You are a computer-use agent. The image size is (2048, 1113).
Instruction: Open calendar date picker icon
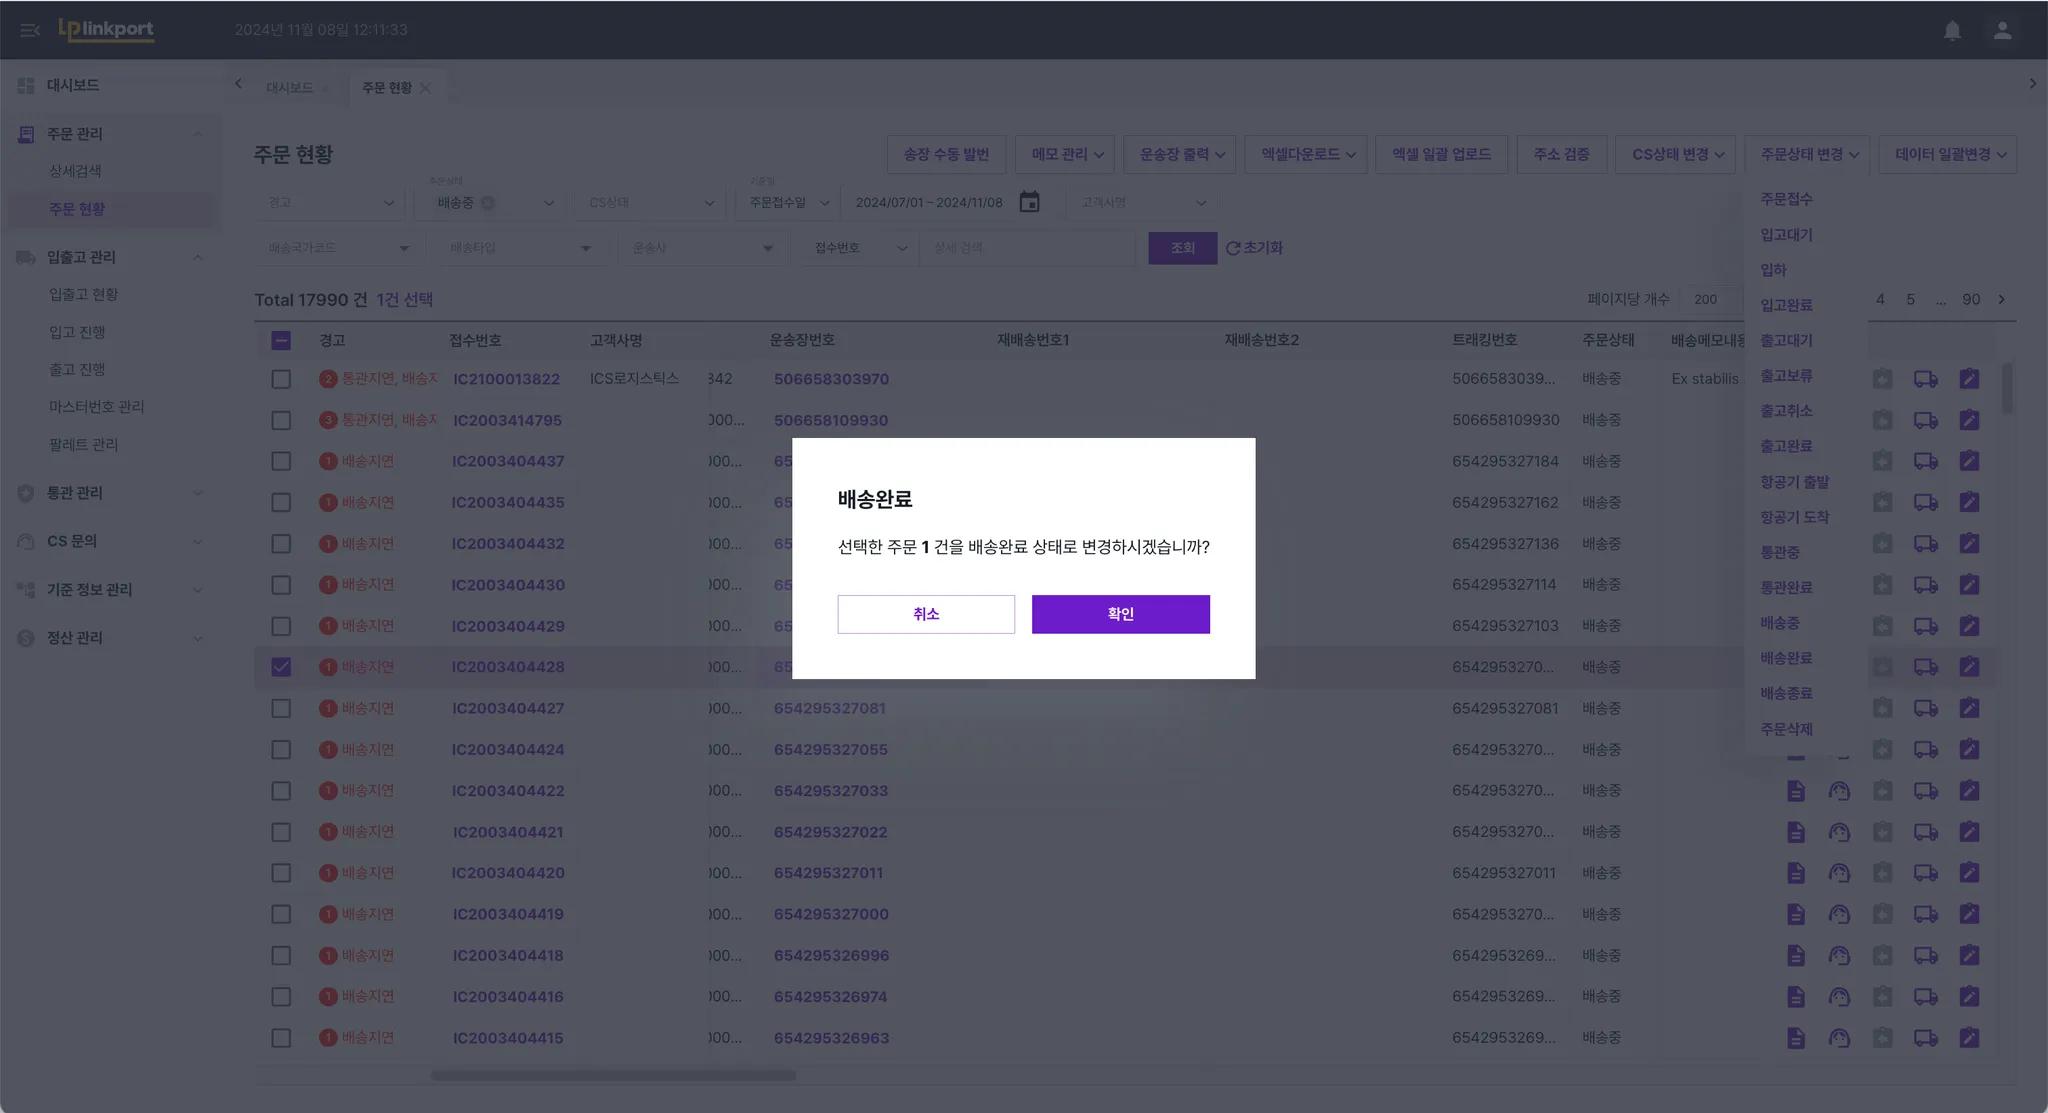[1029, 202]
